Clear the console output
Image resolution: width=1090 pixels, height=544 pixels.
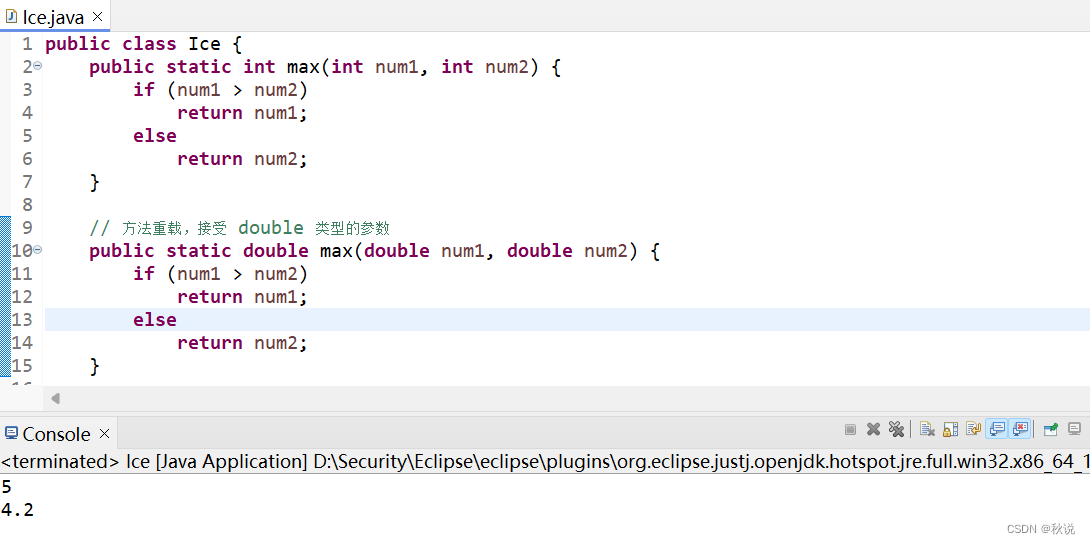tap(927, 429)
